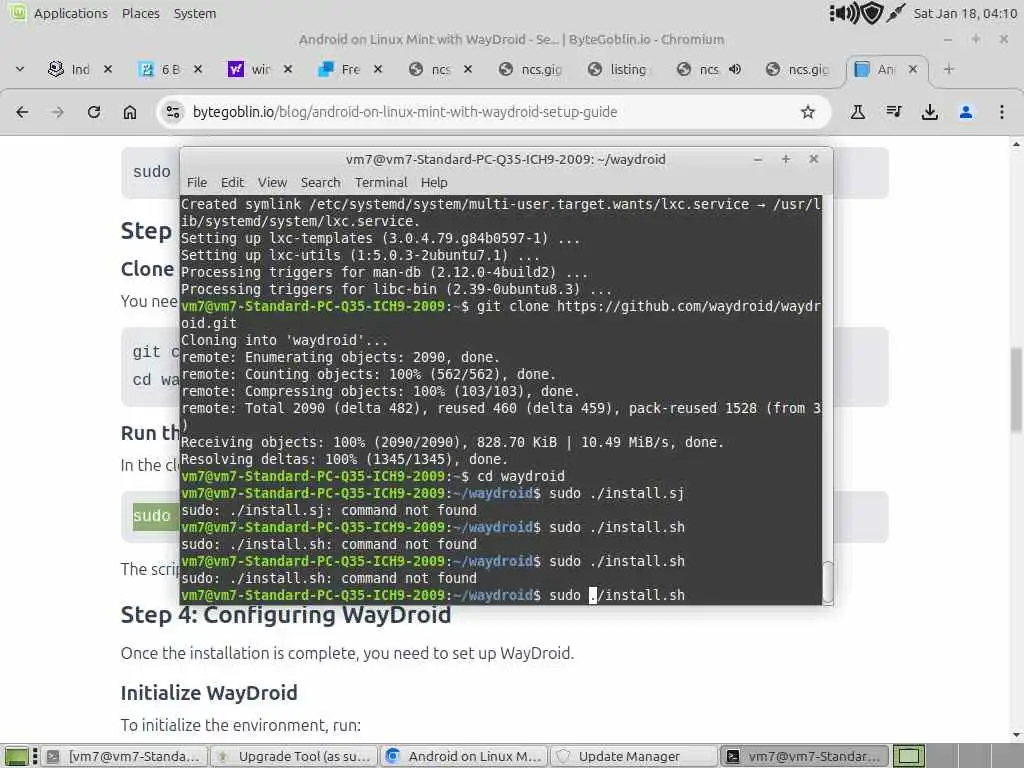Reload the bytegoblin.io page

[x=94, y=112]
